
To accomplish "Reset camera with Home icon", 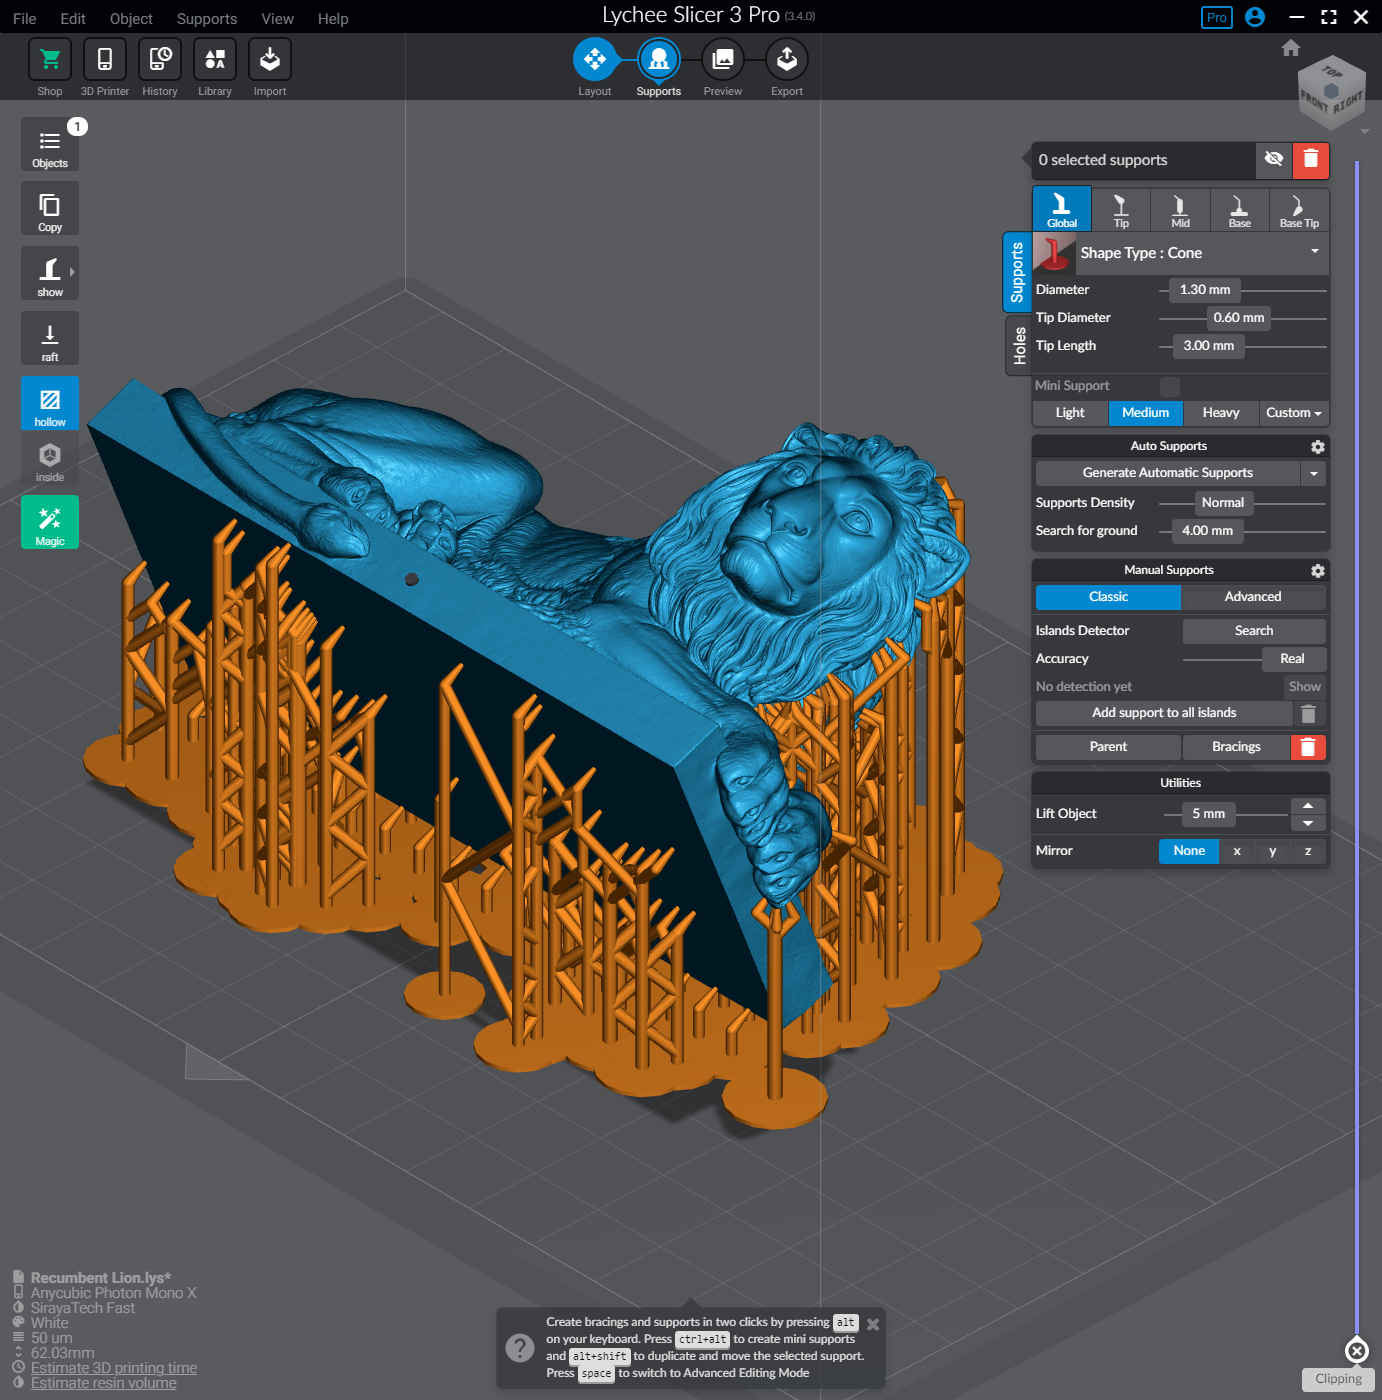I will point(1291,48).
